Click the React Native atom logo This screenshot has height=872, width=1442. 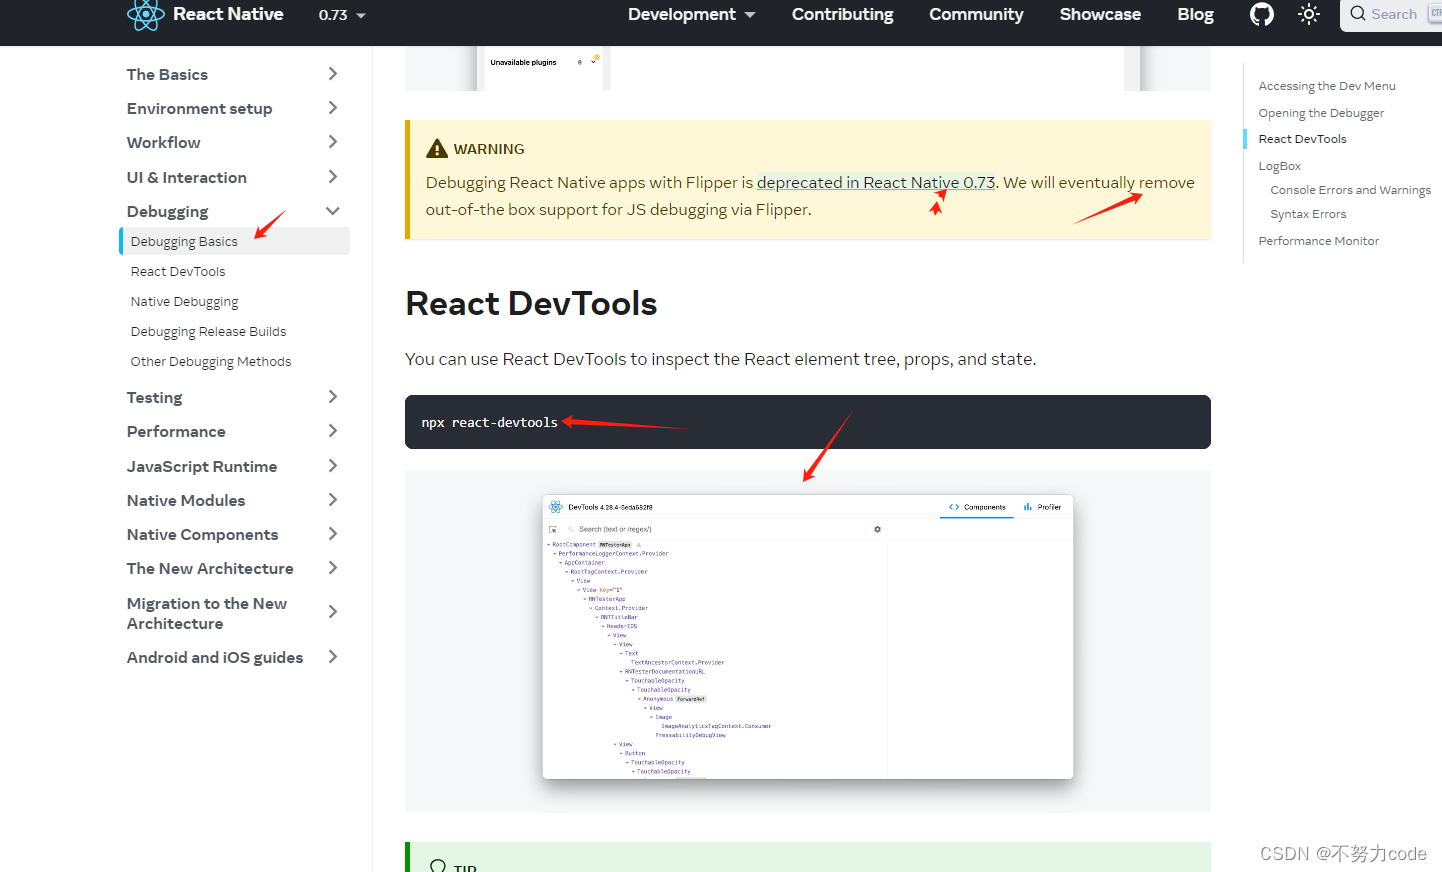tap(145, 15)
